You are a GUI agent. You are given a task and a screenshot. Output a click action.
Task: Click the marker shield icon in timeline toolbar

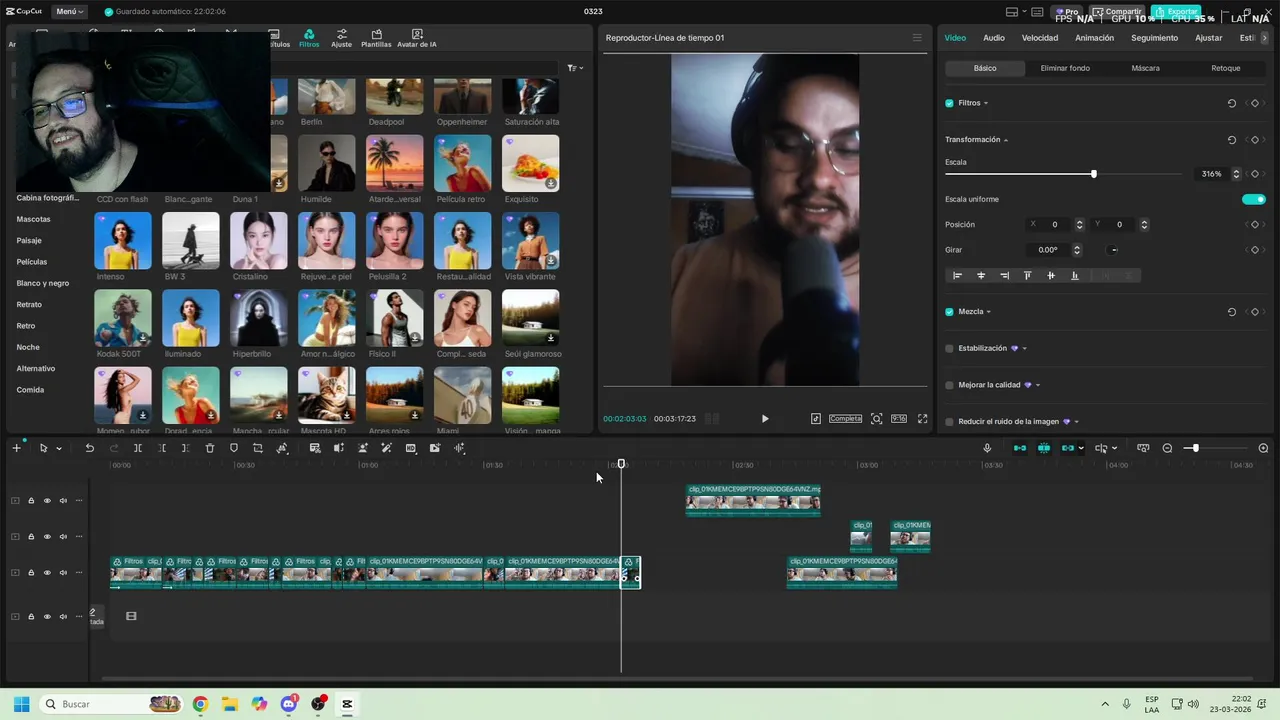pos(234,448)
